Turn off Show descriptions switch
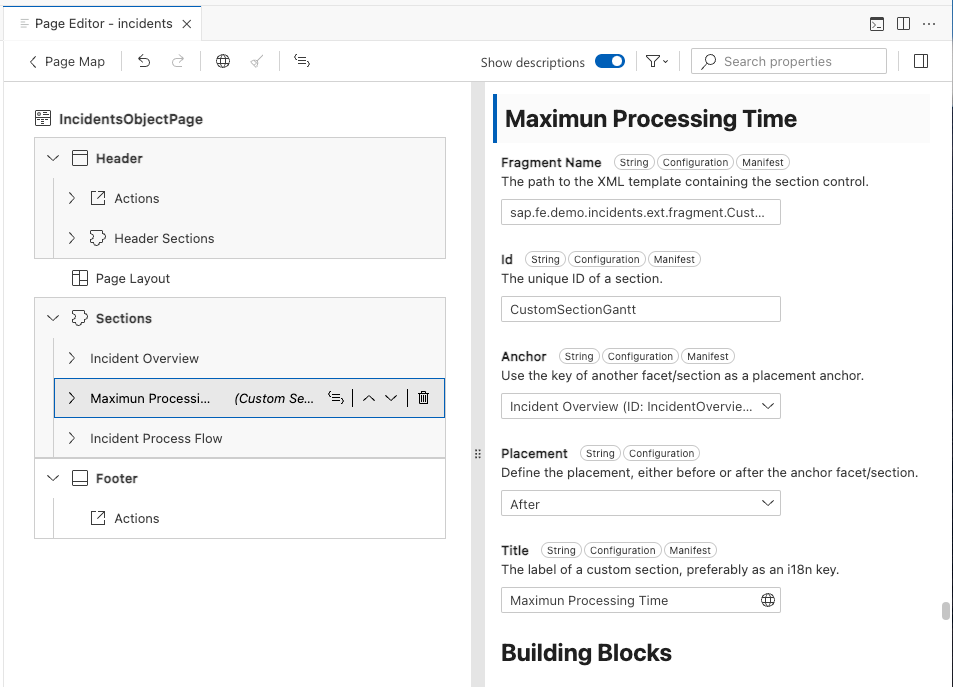The image size is (953, 687). (x=610, y=62)
